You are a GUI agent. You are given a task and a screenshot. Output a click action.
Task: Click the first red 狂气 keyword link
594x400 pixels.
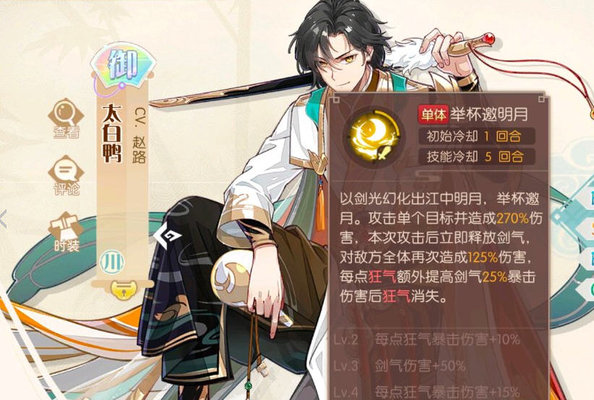click(x=382, y=277)
